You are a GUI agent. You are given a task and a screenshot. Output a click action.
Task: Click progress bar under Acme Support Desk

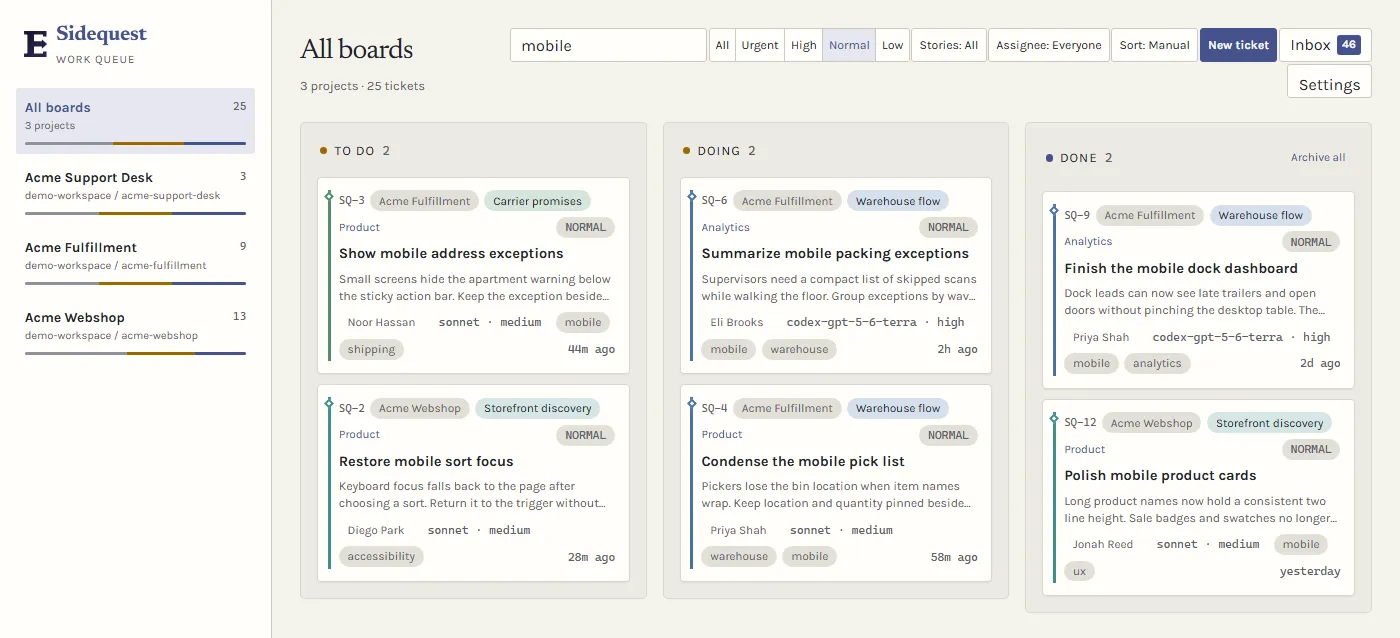135,213
